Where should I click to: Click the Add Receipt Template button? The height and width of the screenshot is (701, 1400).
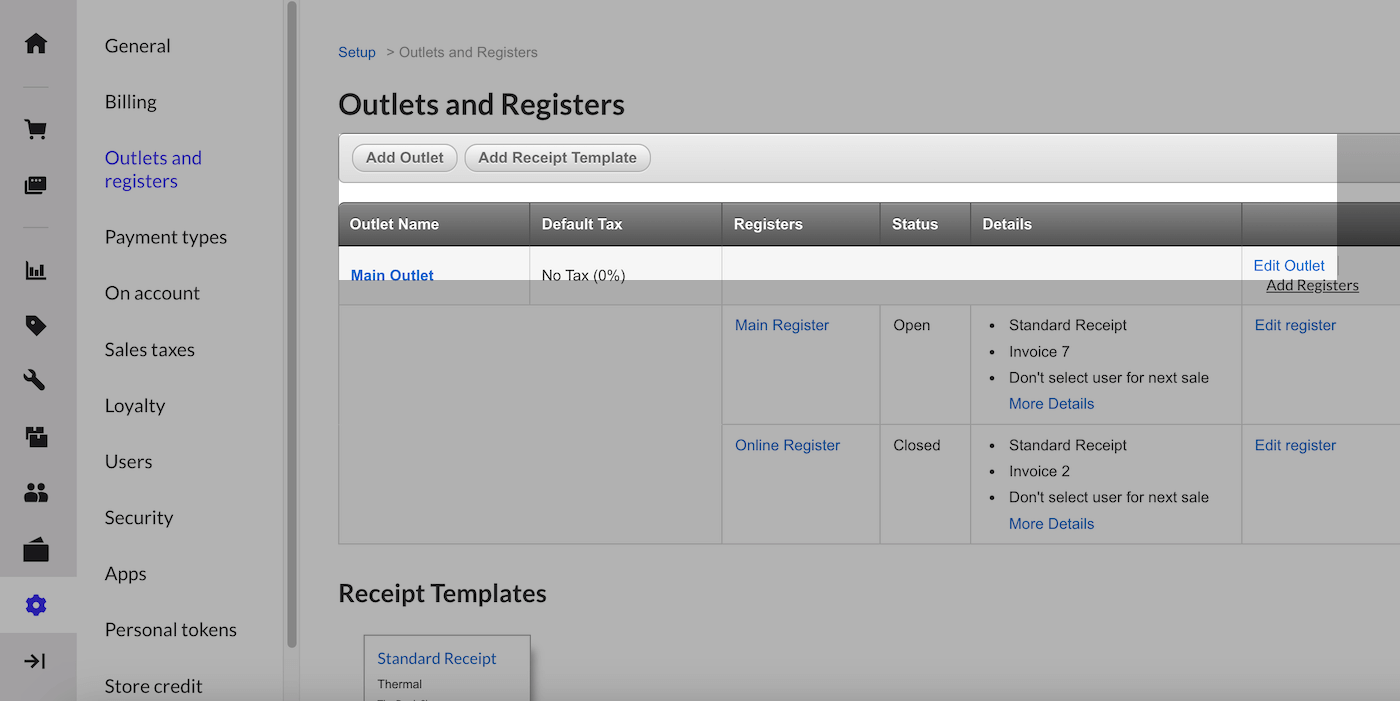pos(557,158)
